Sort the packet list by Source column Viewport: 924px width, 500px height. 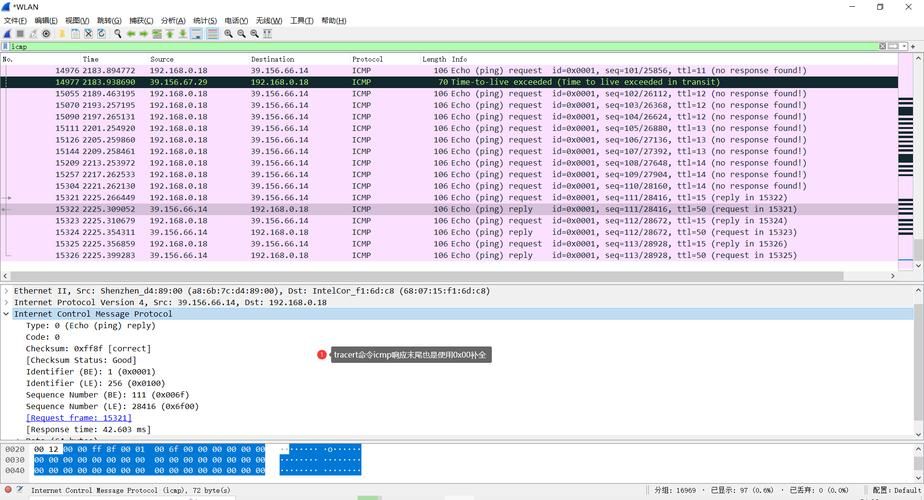coord(161,59)
